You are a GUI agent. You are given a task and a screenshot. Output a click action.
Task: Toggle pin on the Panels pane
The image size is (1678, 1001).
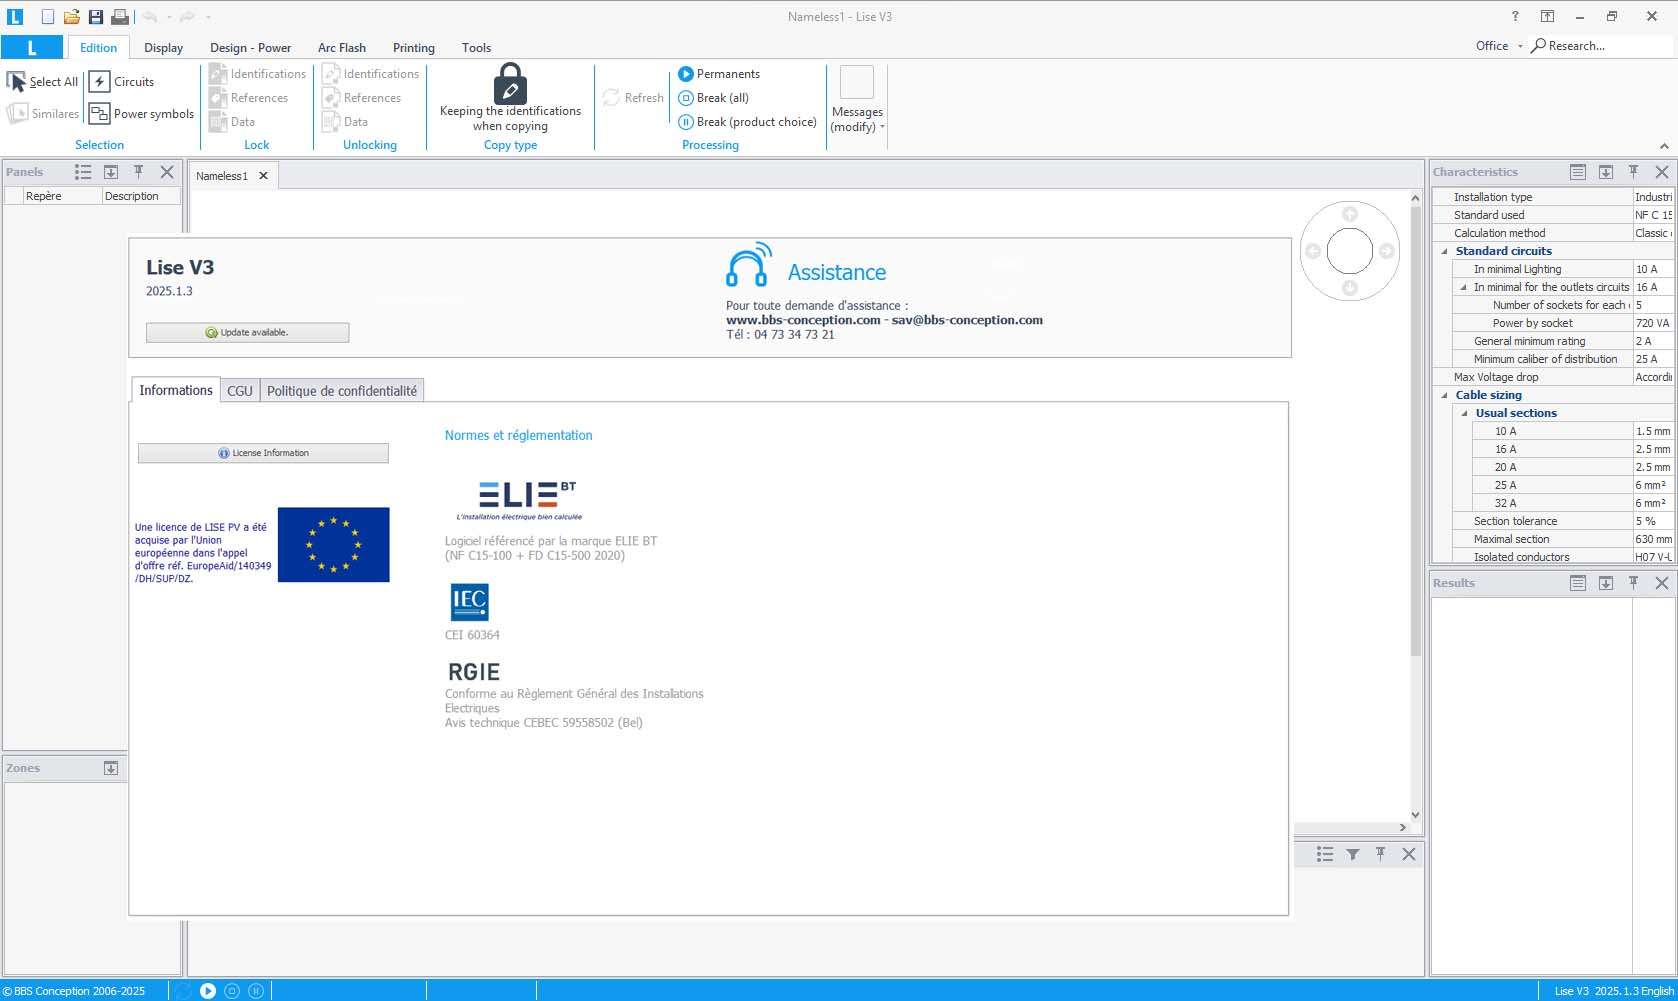point(139,172)
